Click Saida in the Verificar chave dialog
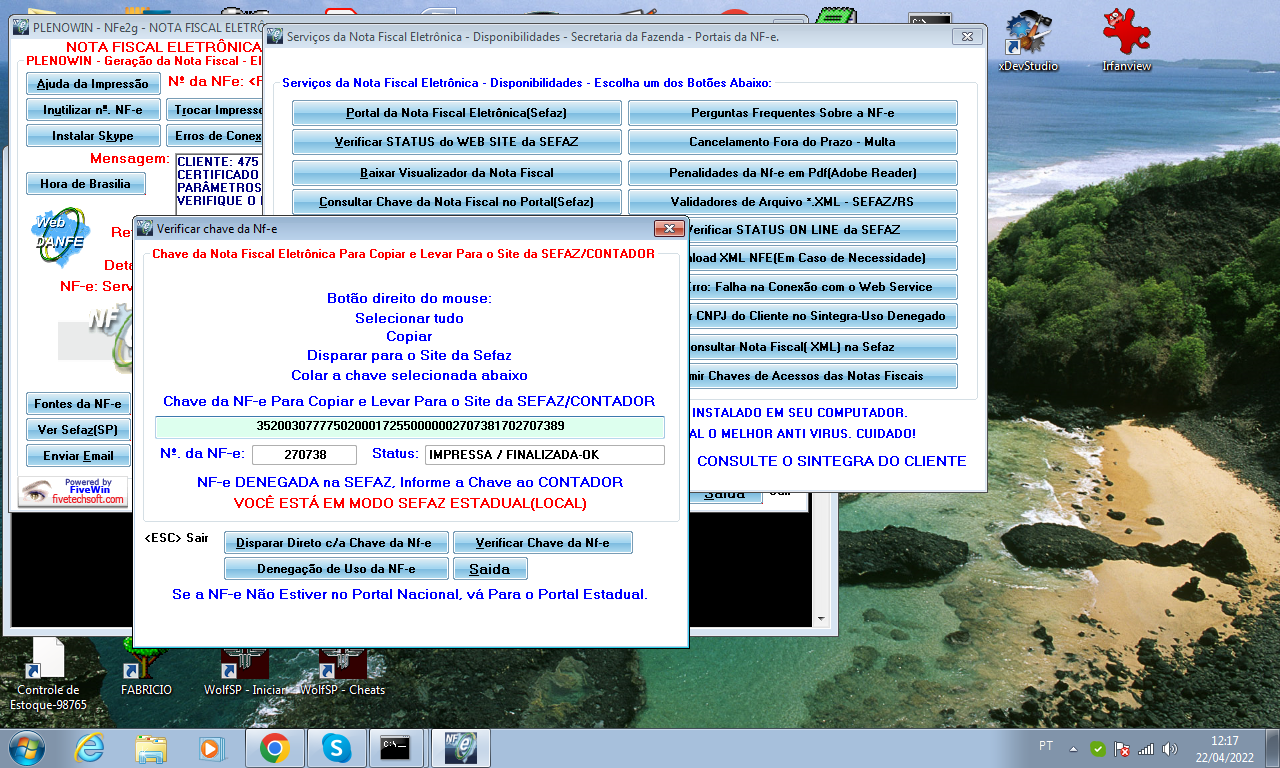This screenshot has height=768, width=1280. pos(490,569)
